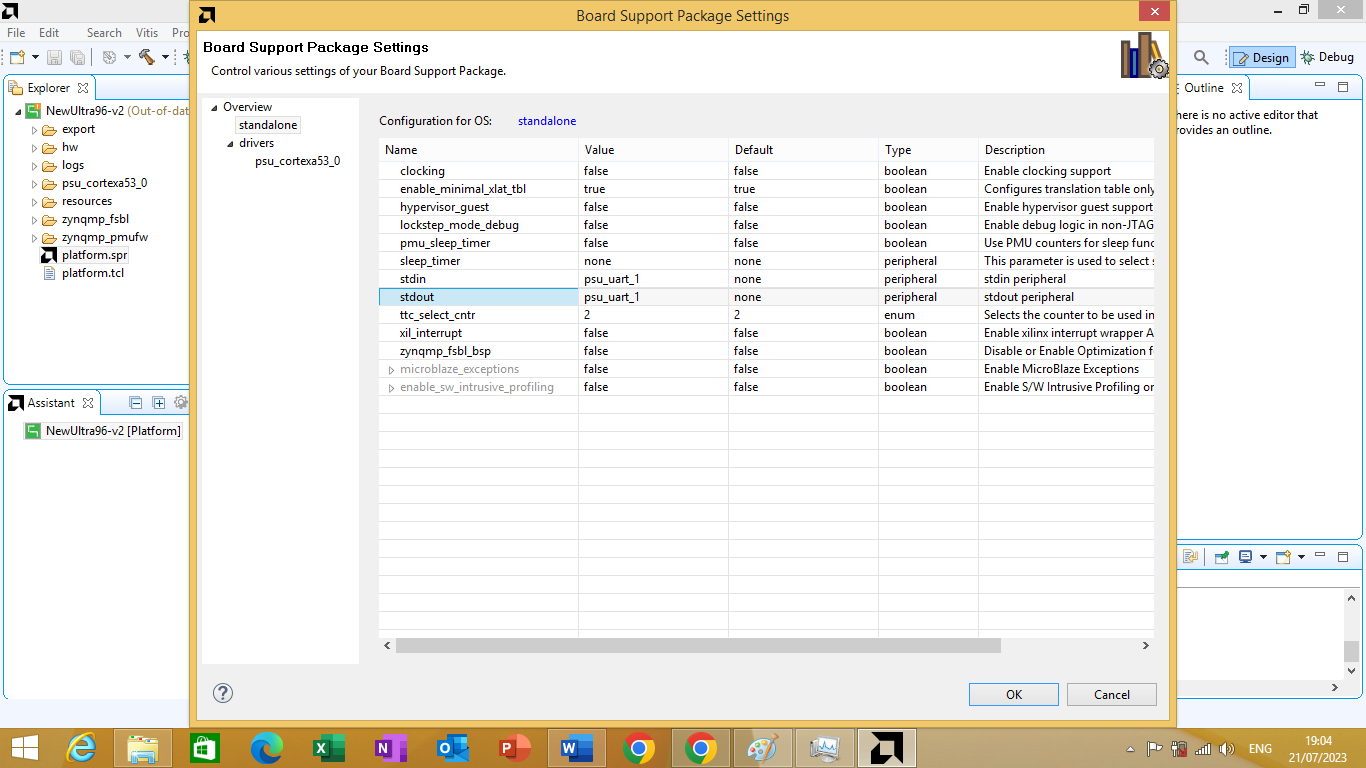This screenshot has width=1366, height=768.
Task: Click clocking value false cell
Action: [654, 171]
